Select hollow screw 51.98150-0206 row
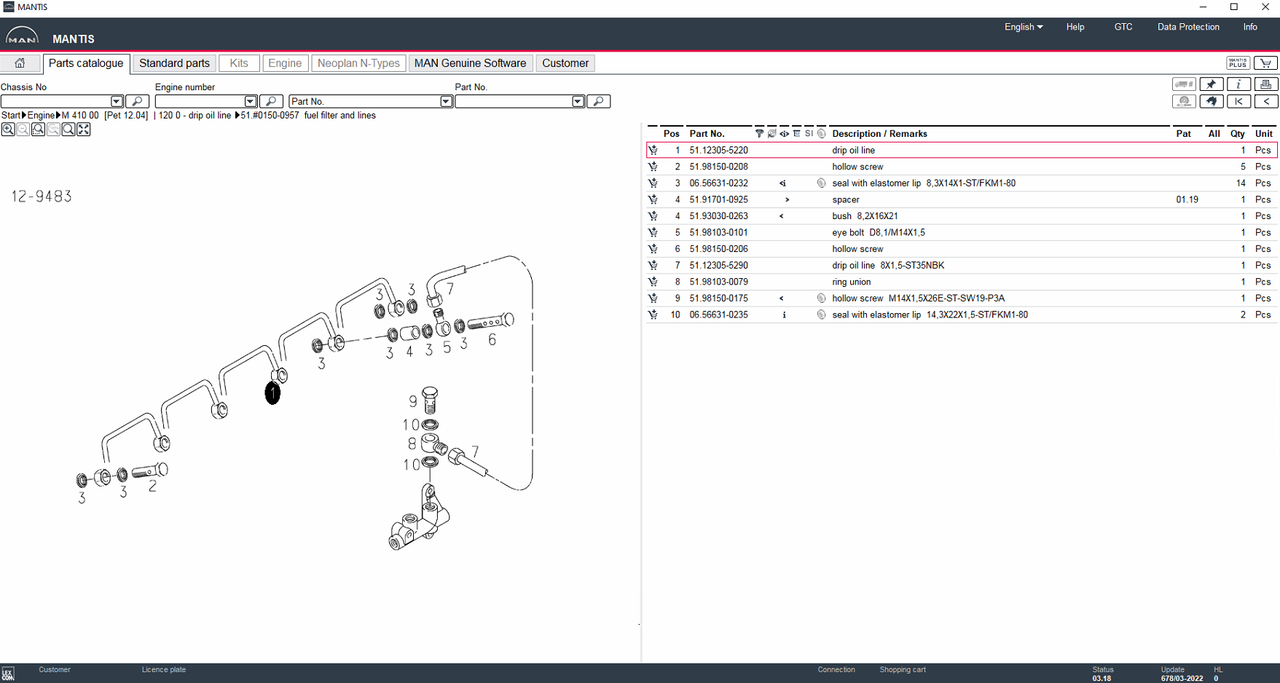 (x=962, y=249)
